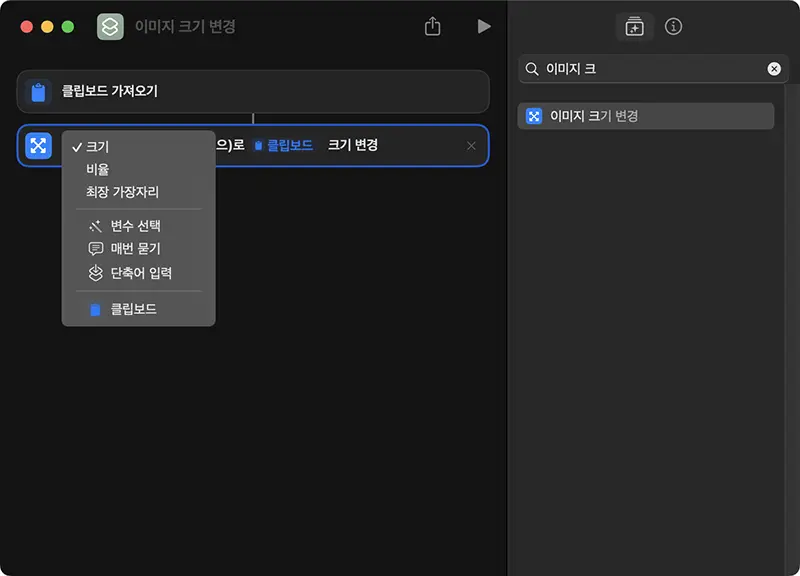
Task: Run the shortcut using the play button
Action: point(483,27)
